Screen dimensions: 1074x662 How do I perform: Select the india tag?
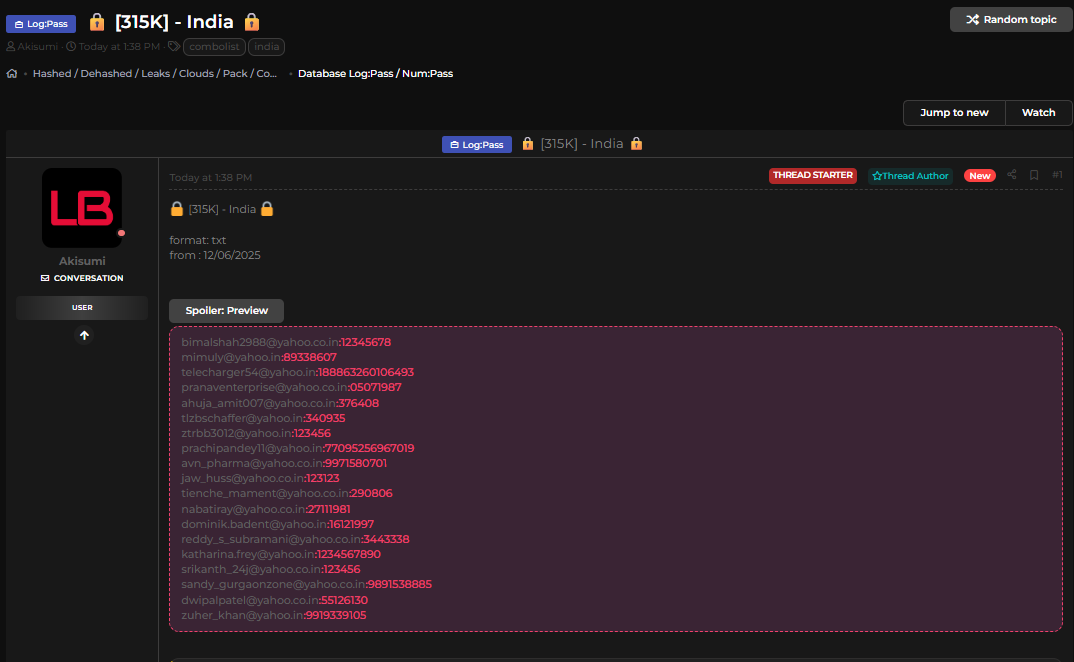(x=266, y=46)
